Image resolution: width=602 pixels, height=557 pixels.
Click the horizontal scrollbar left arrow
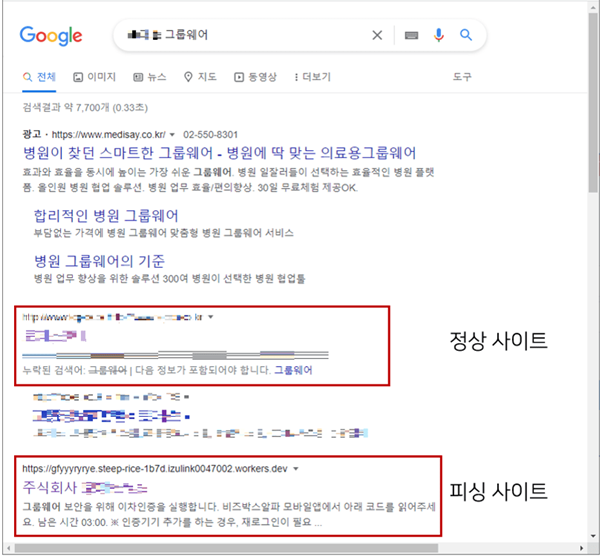(8, 548)
